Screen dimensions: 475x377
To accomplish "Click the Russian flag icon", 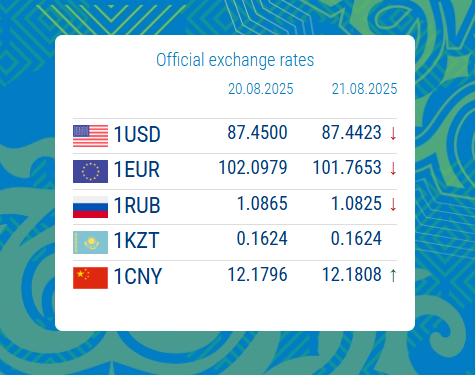I will pyautogui.click(x=90, y=207).
